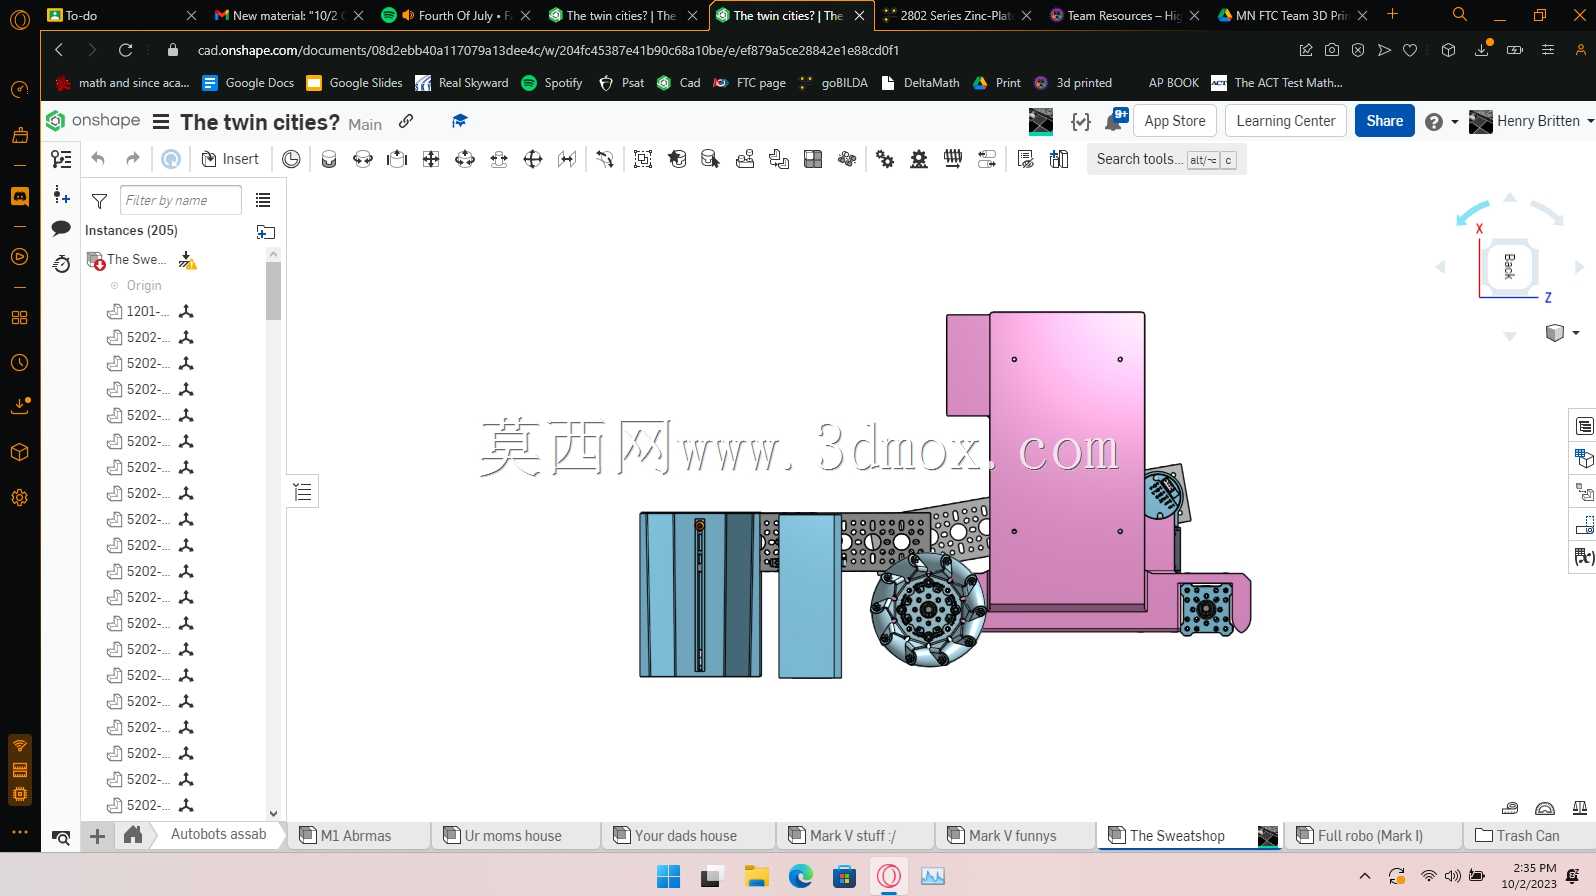Open the tab manager search
1596x896 pixels.
[61, 837]
